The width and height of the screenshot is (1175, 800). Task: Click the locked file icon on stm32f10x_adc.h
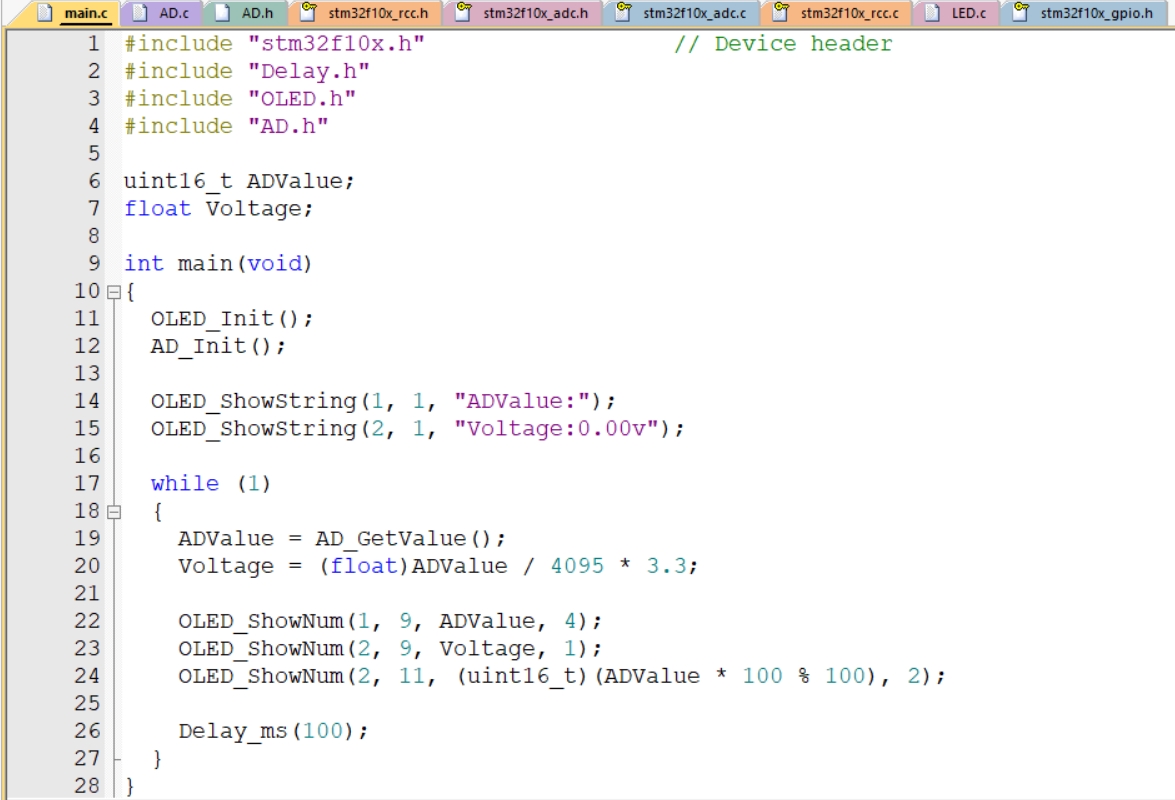tap(464, 11)
